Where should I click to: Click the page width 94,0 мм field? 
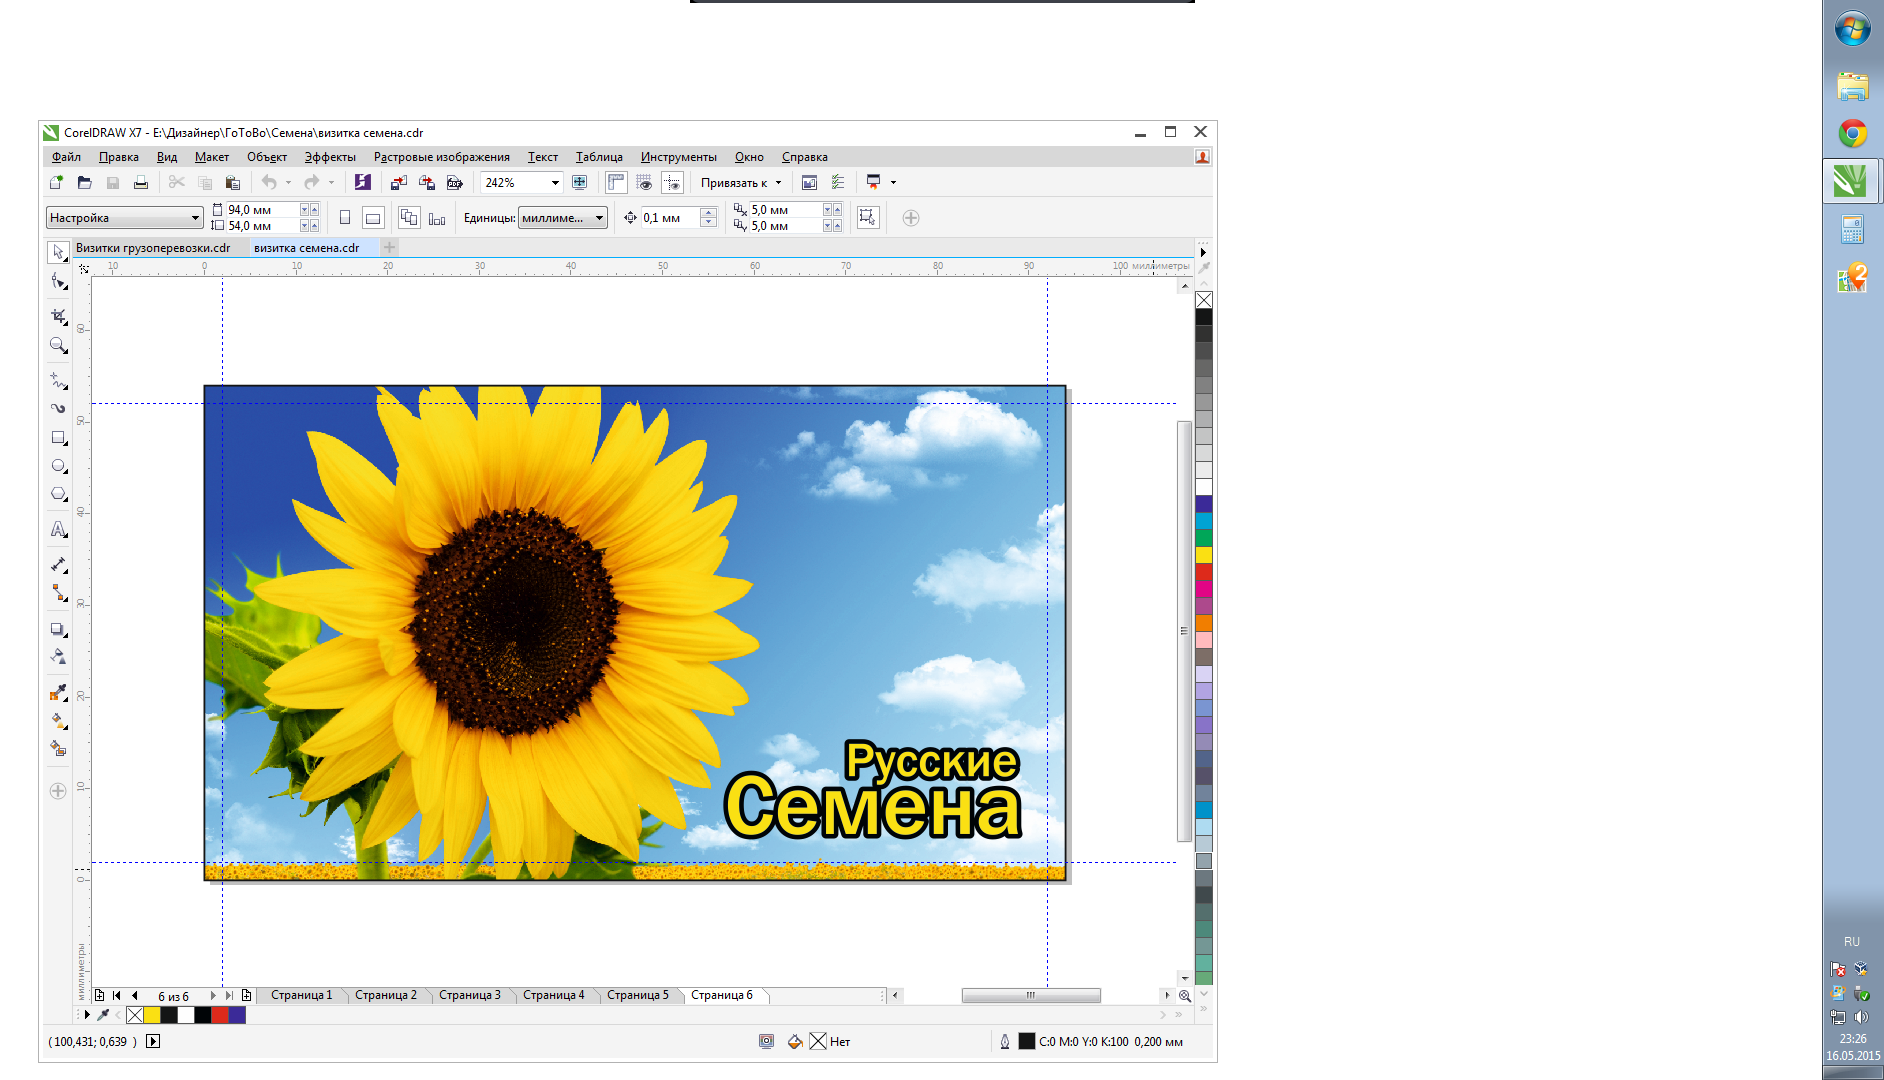click(x=262, y=210)
